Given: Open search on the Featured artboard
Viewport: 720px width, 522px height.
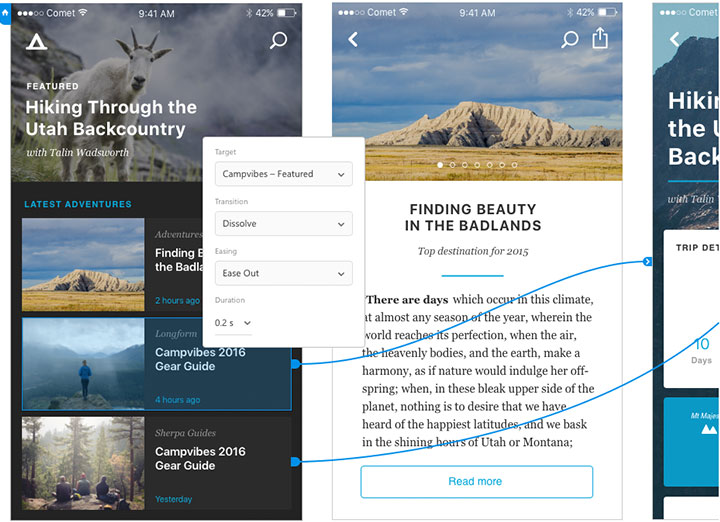Looking at the screenshot, I should 278,40.
